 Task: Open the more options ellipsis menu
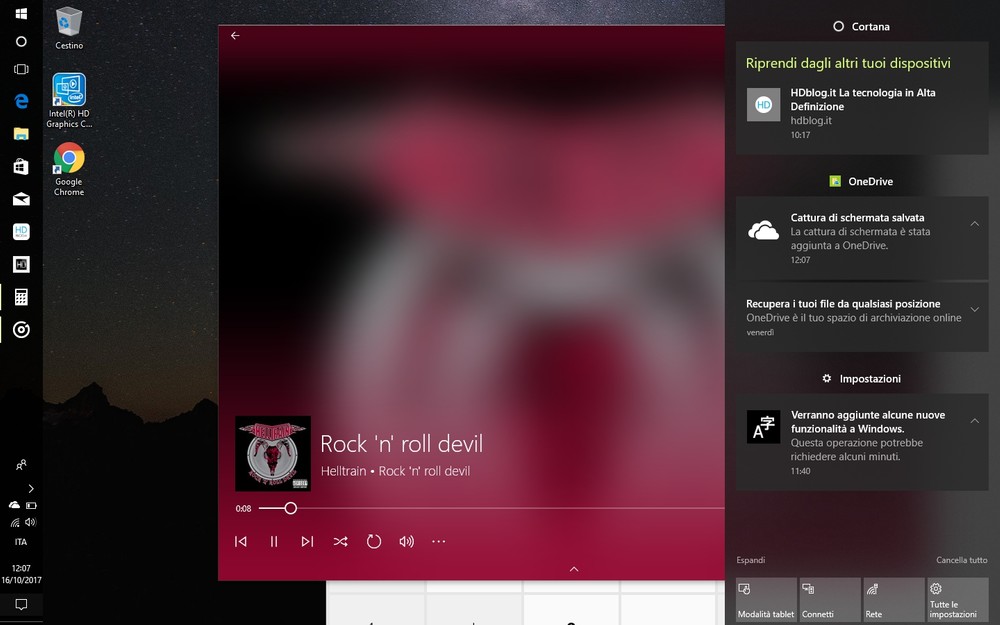pos(438,541)
